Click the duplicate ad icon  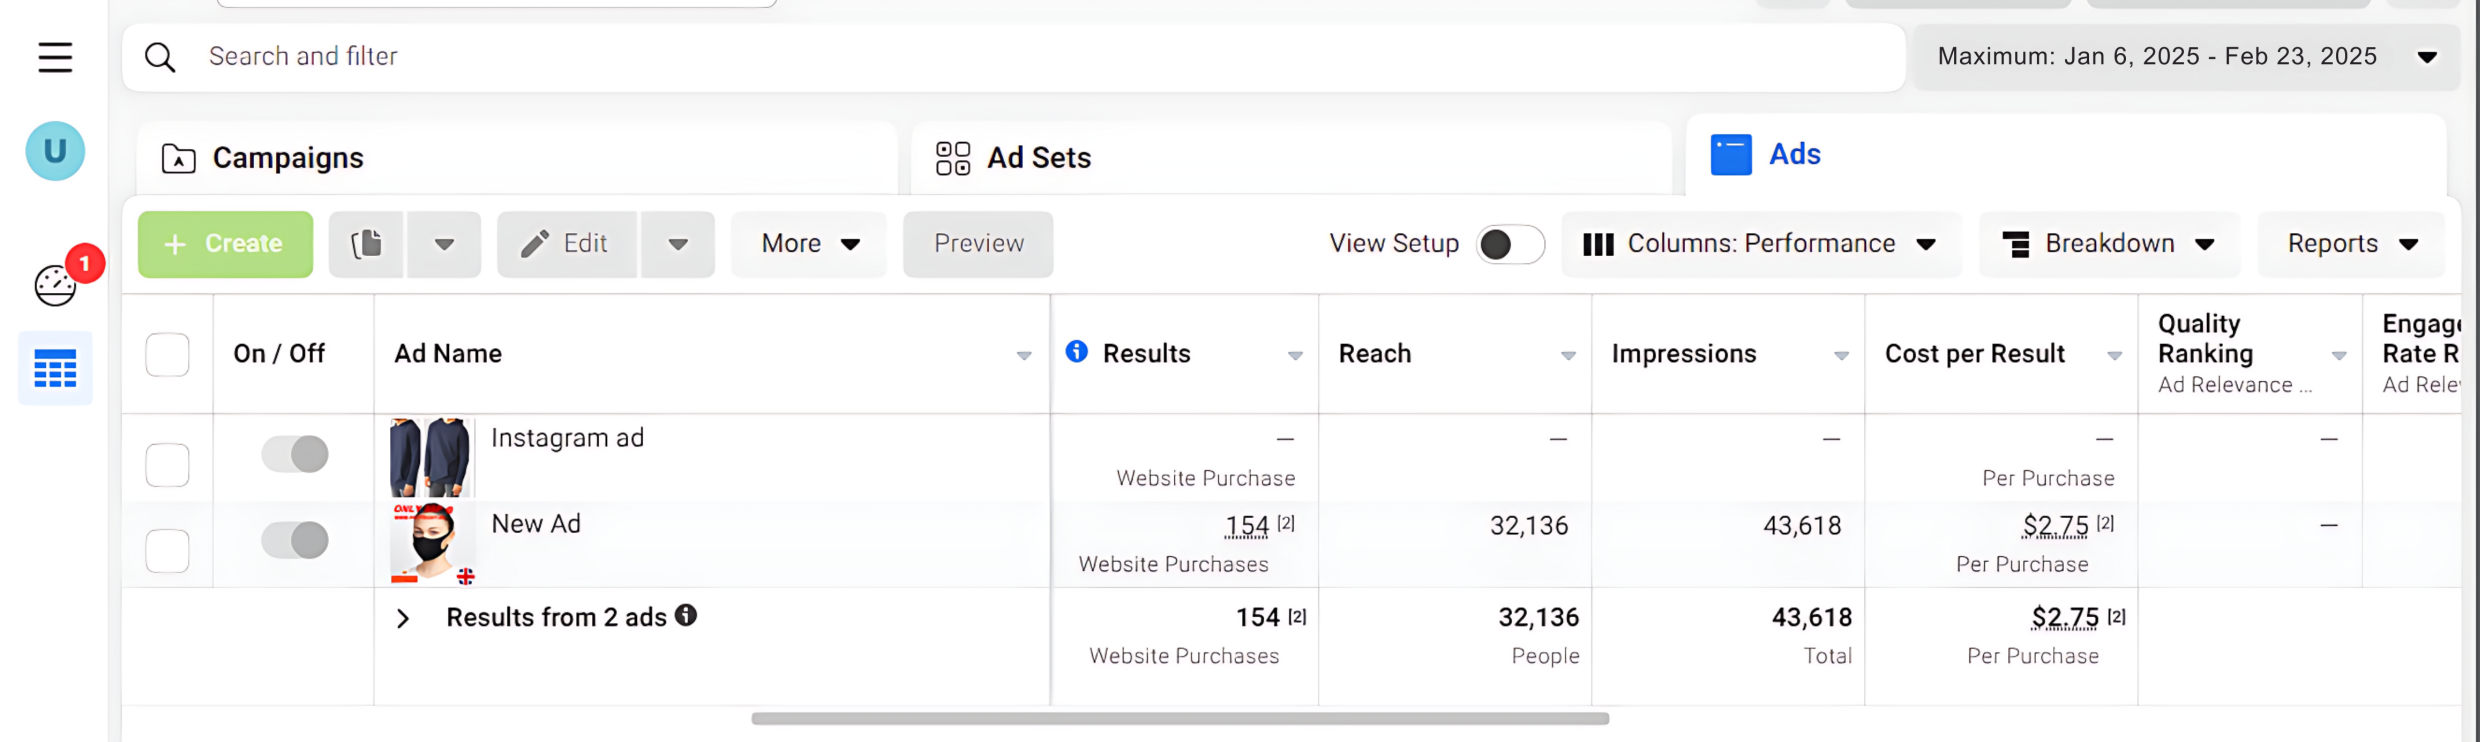366,244
